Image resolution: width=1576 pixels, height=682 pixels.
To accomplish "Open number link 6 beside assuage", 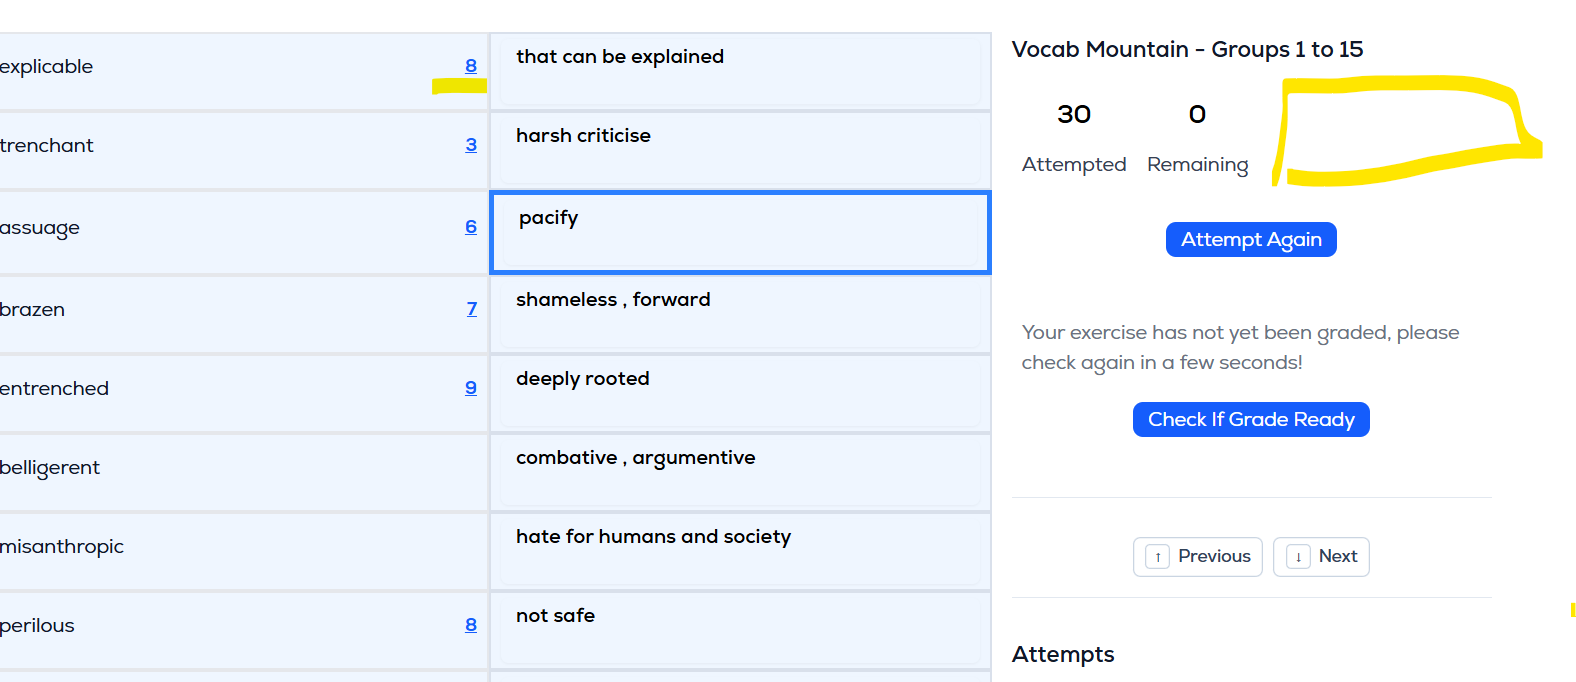I will coord(471,227).
